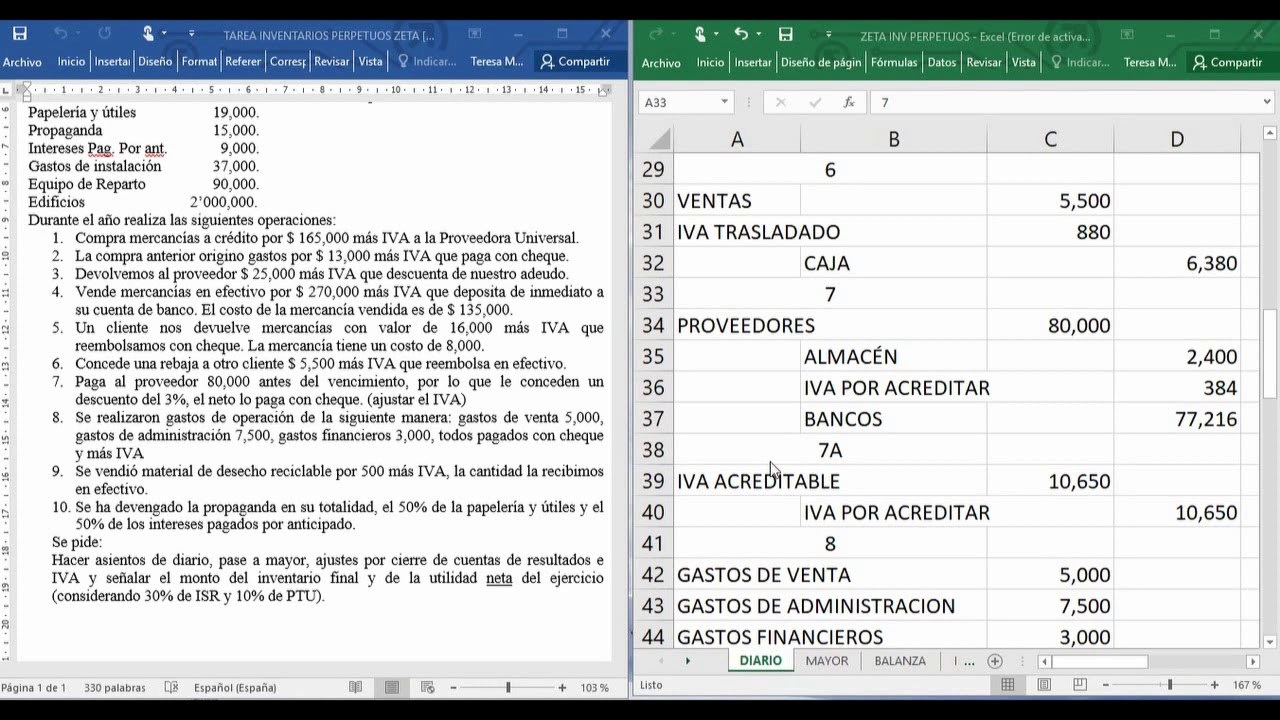Undo the last action in Word
This screenshot has width=1280, height=720.
tap(60, 34)
